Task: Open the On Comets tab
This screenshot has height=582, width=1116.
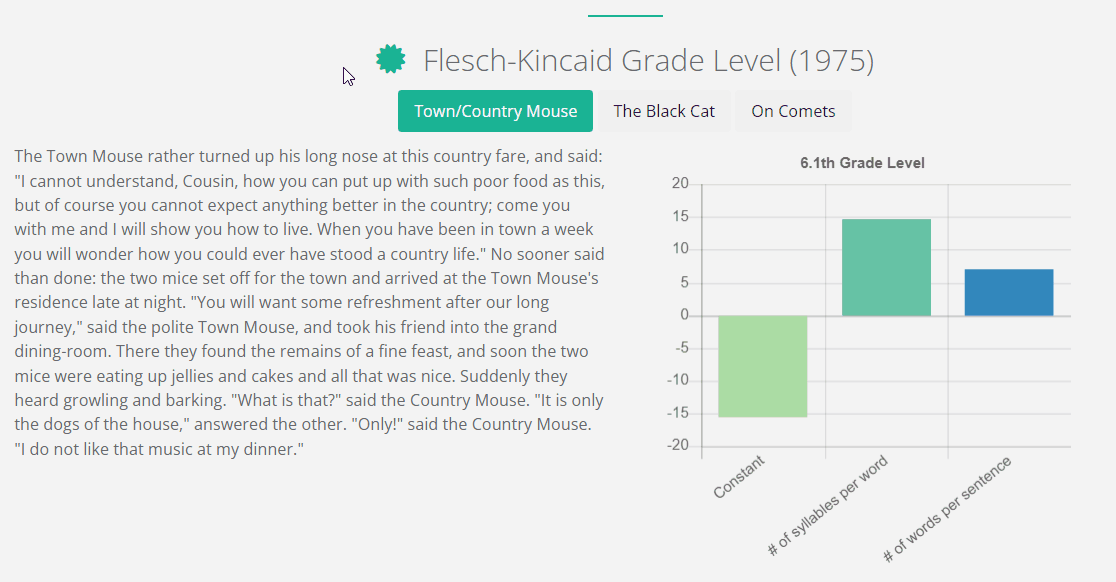Action: (x=793, y=111)
